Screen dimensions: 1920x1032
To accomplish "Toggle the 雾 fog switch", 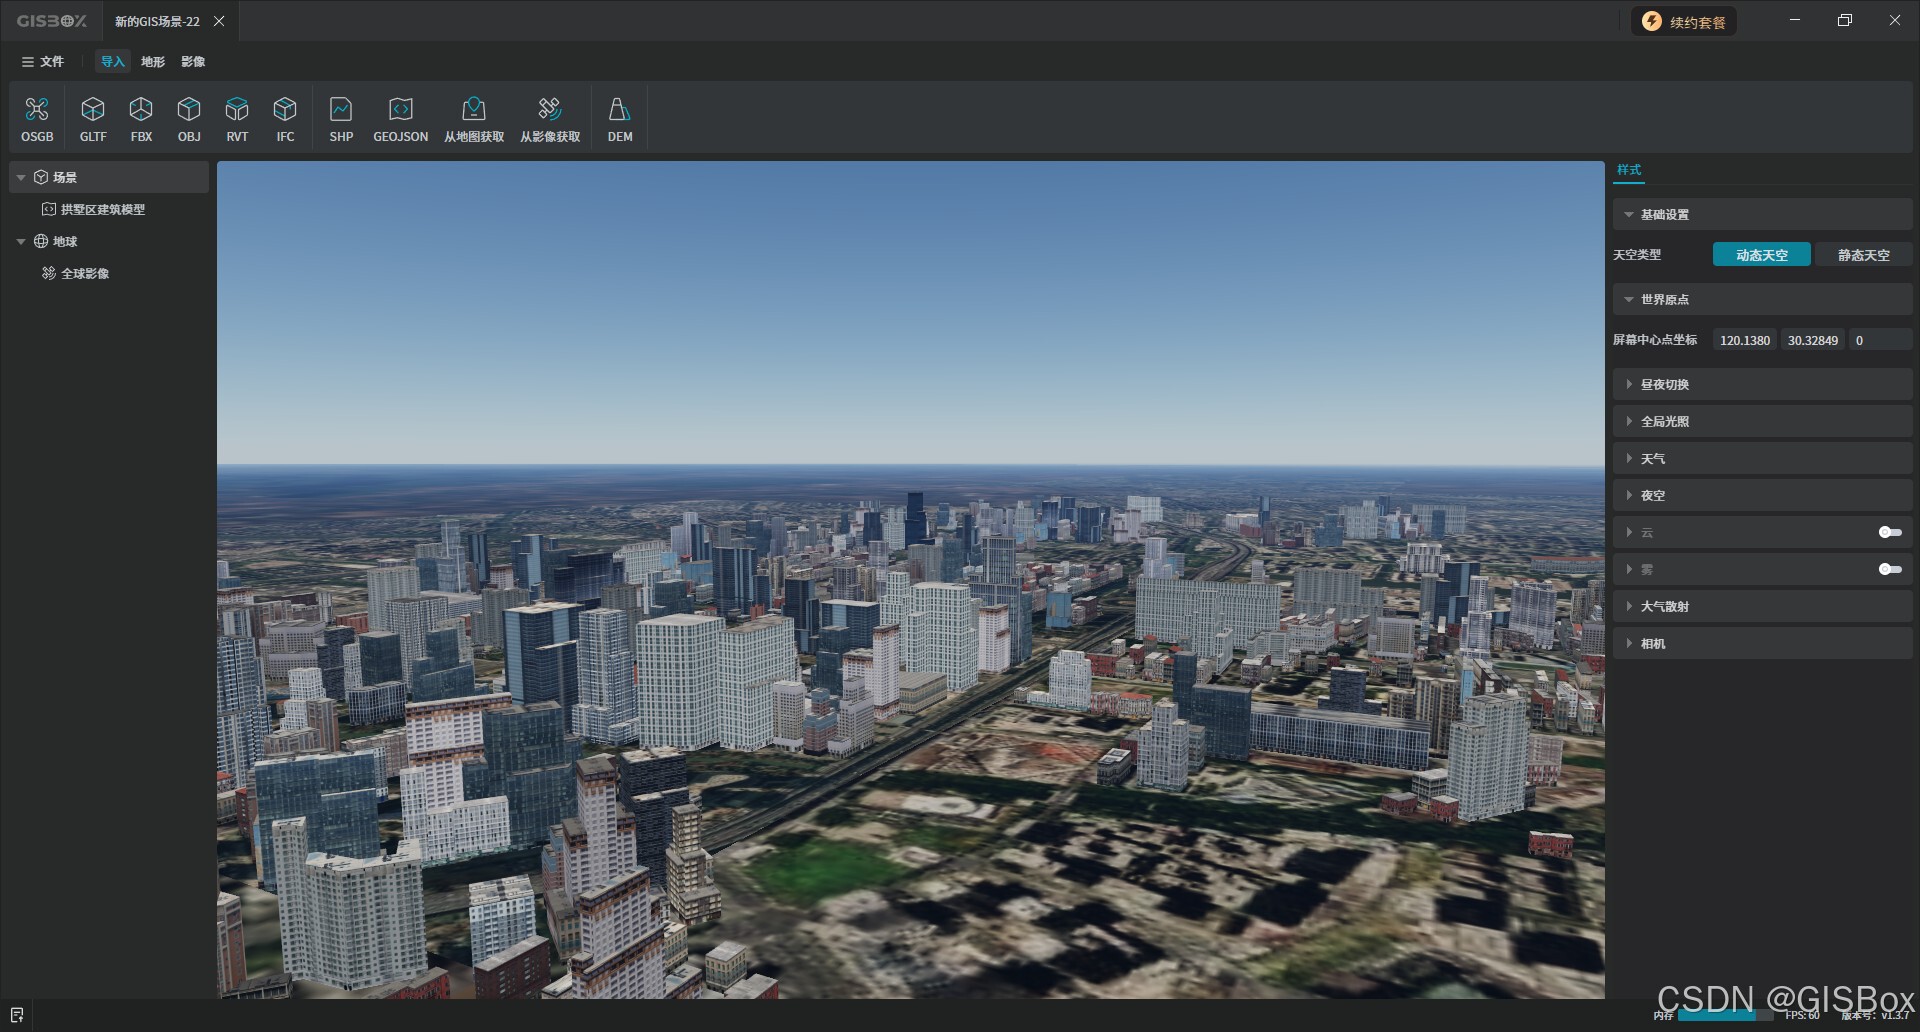I will 1890,569.
